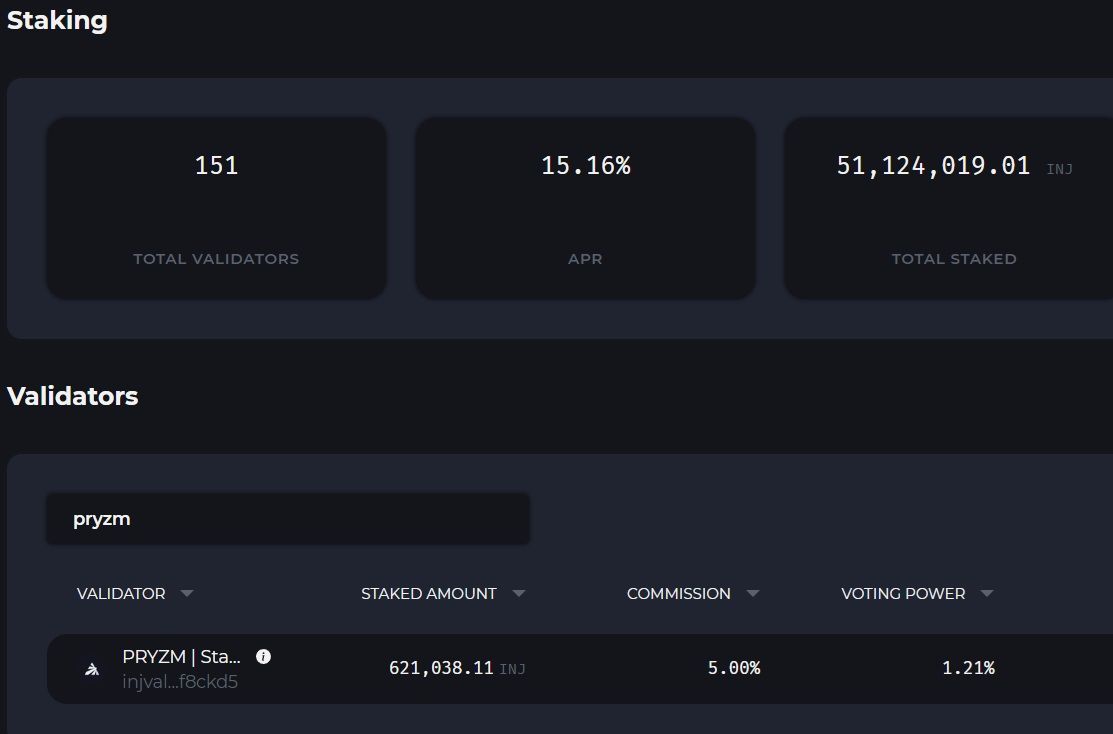1113x734 pixels.
Task: Open the PRYZM | Sta... validator name
Action: [181, 657]
